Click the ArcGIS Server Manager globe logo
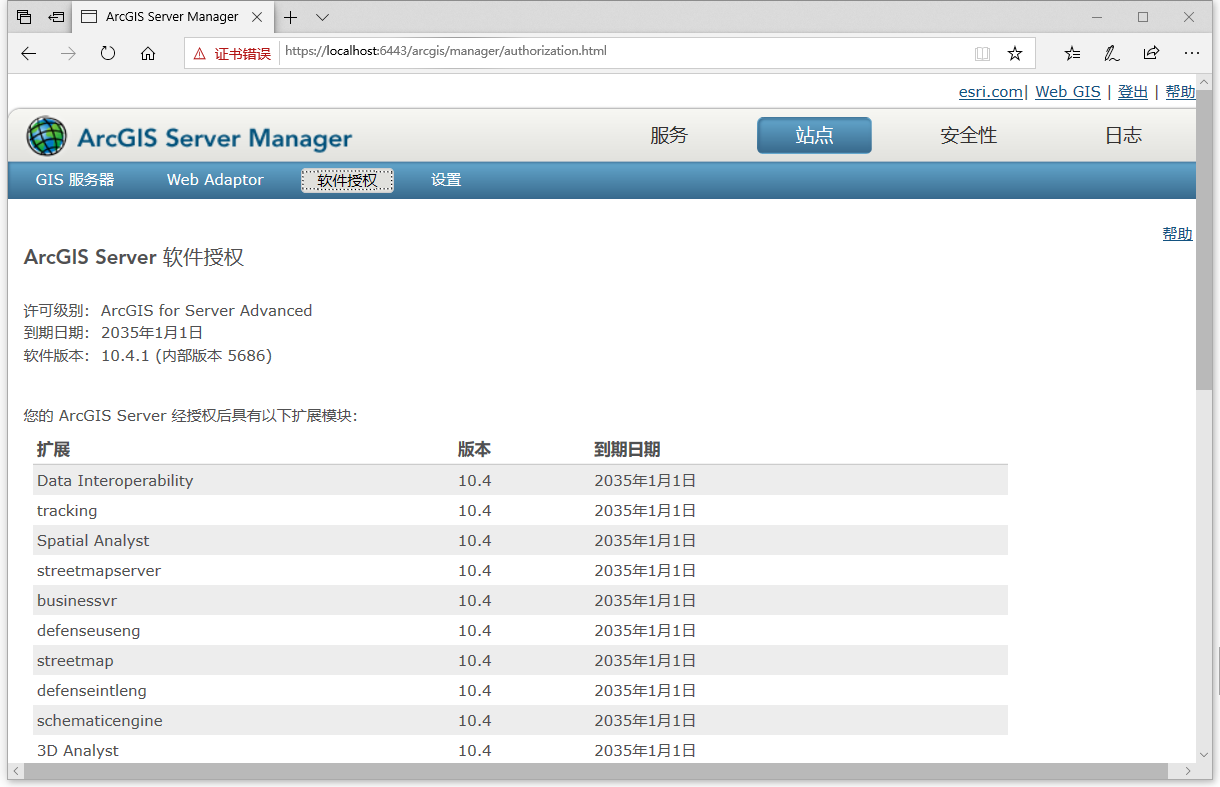Viewport: 1220px width, 787px height. (46, 137)
